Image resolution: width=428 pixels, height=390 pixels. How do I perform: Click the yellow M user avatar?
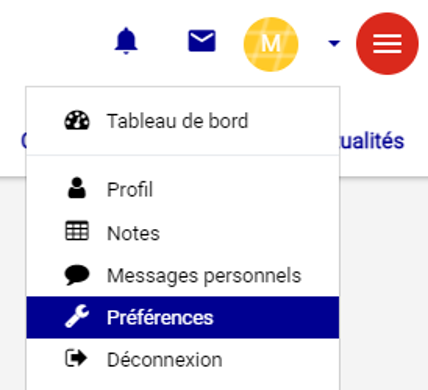click(271, 44)
